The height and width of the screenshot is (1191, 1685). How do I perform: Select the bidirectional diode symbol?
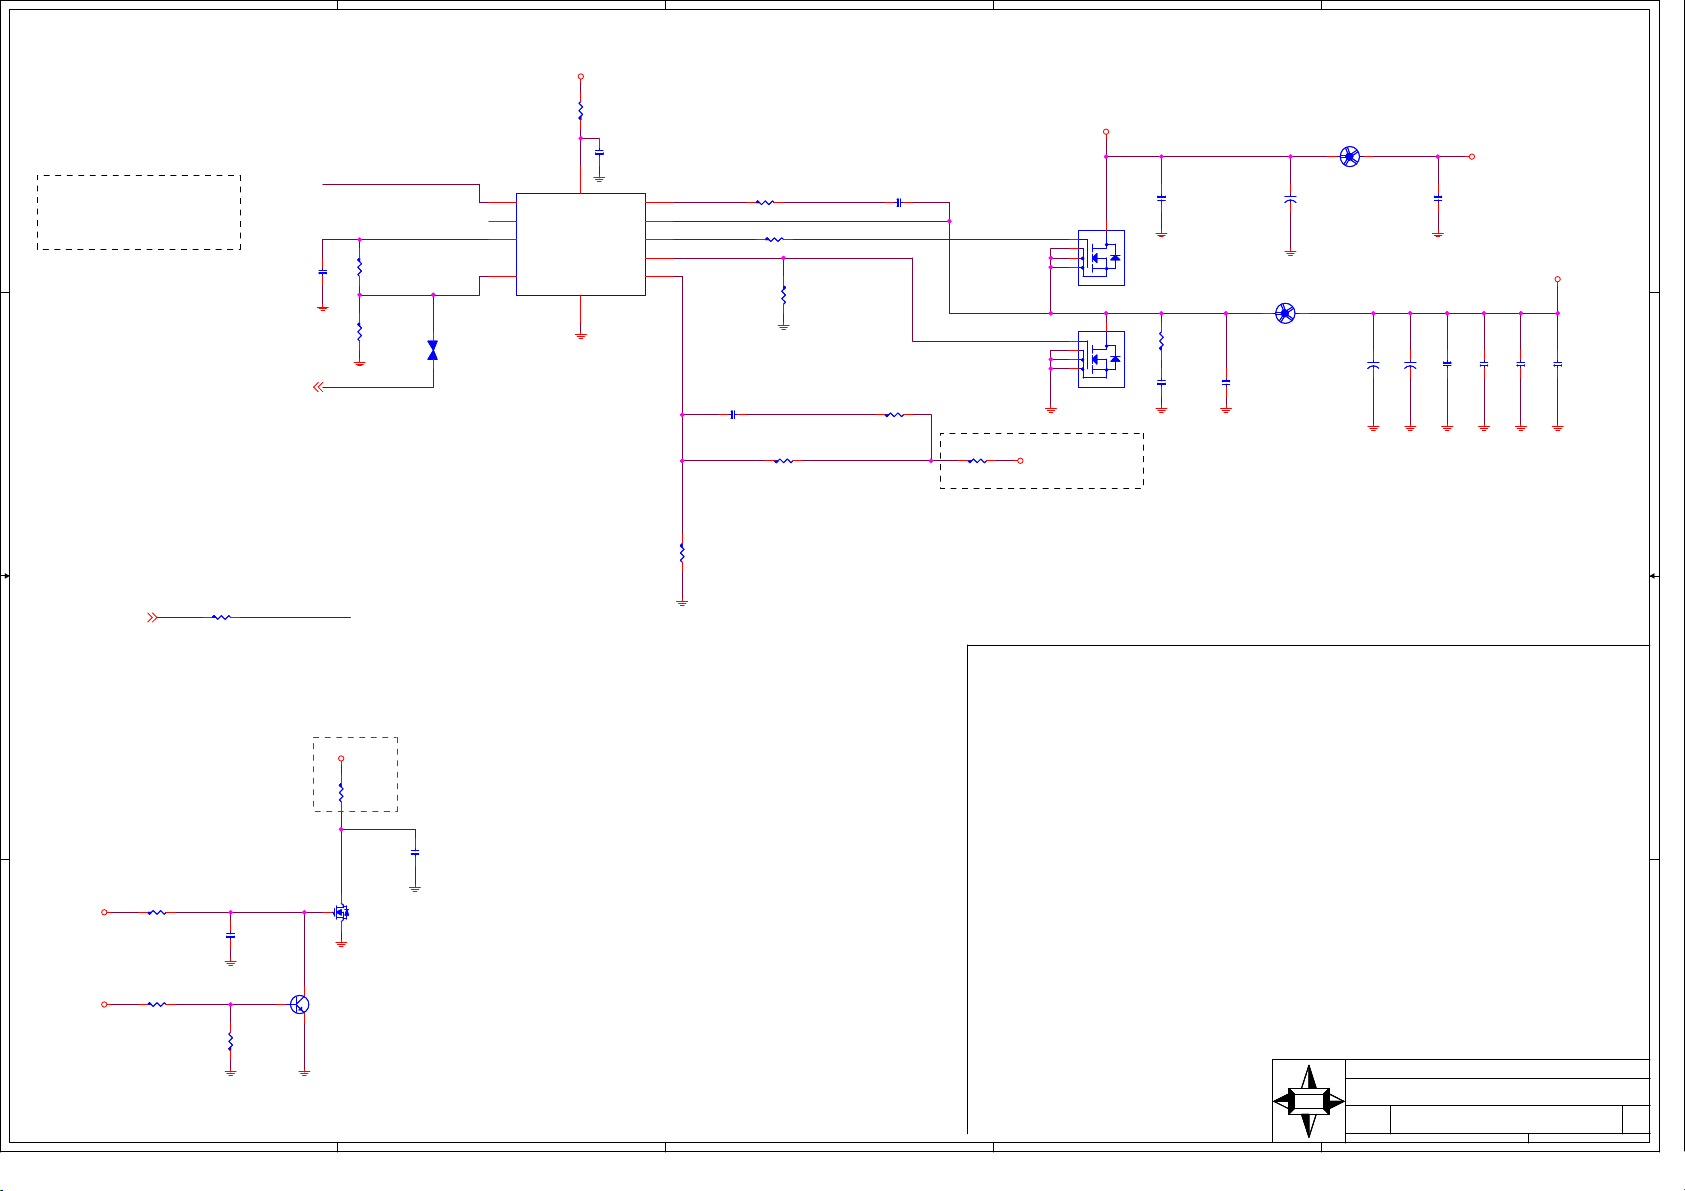coord(433,350)
